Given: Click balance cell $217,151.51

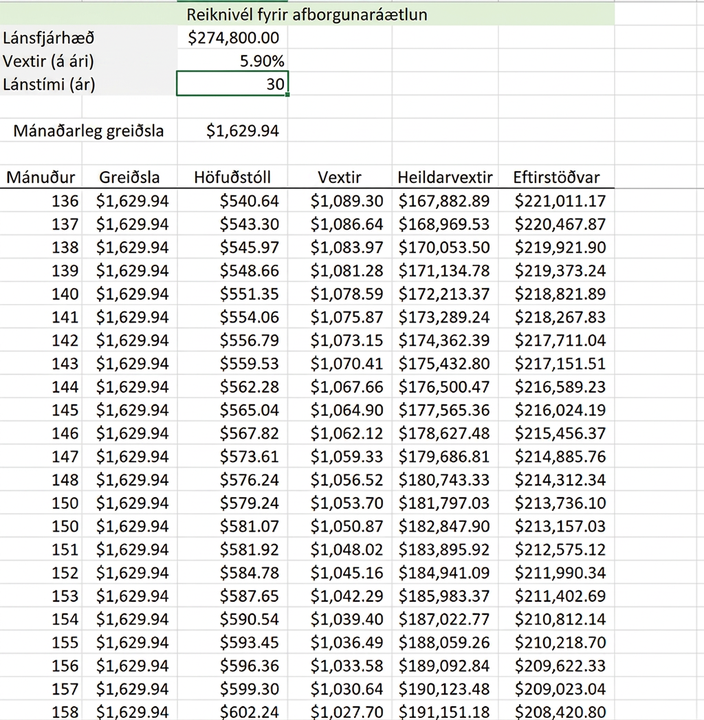Looking at the screenshot, I should (x=556, y=363).
